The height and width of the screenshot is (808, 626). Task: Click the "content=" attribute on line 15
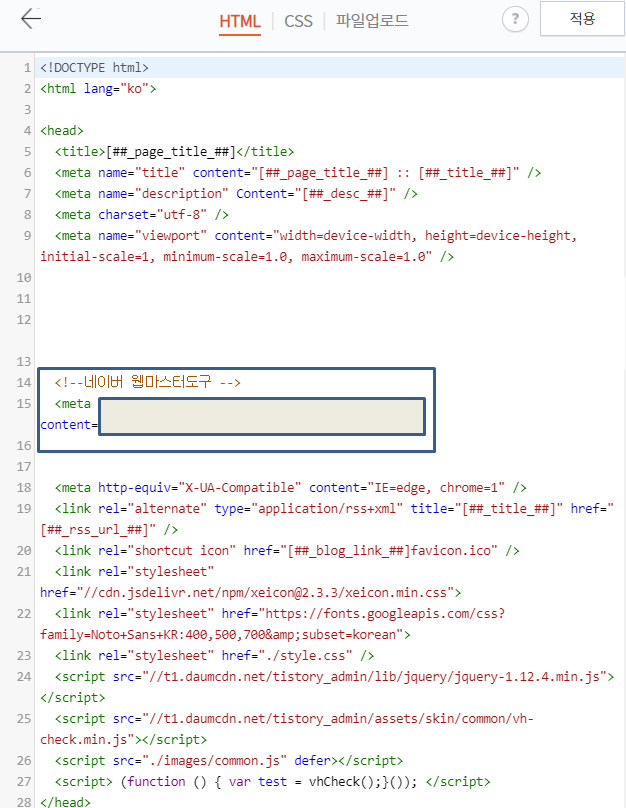click(69, 425)
